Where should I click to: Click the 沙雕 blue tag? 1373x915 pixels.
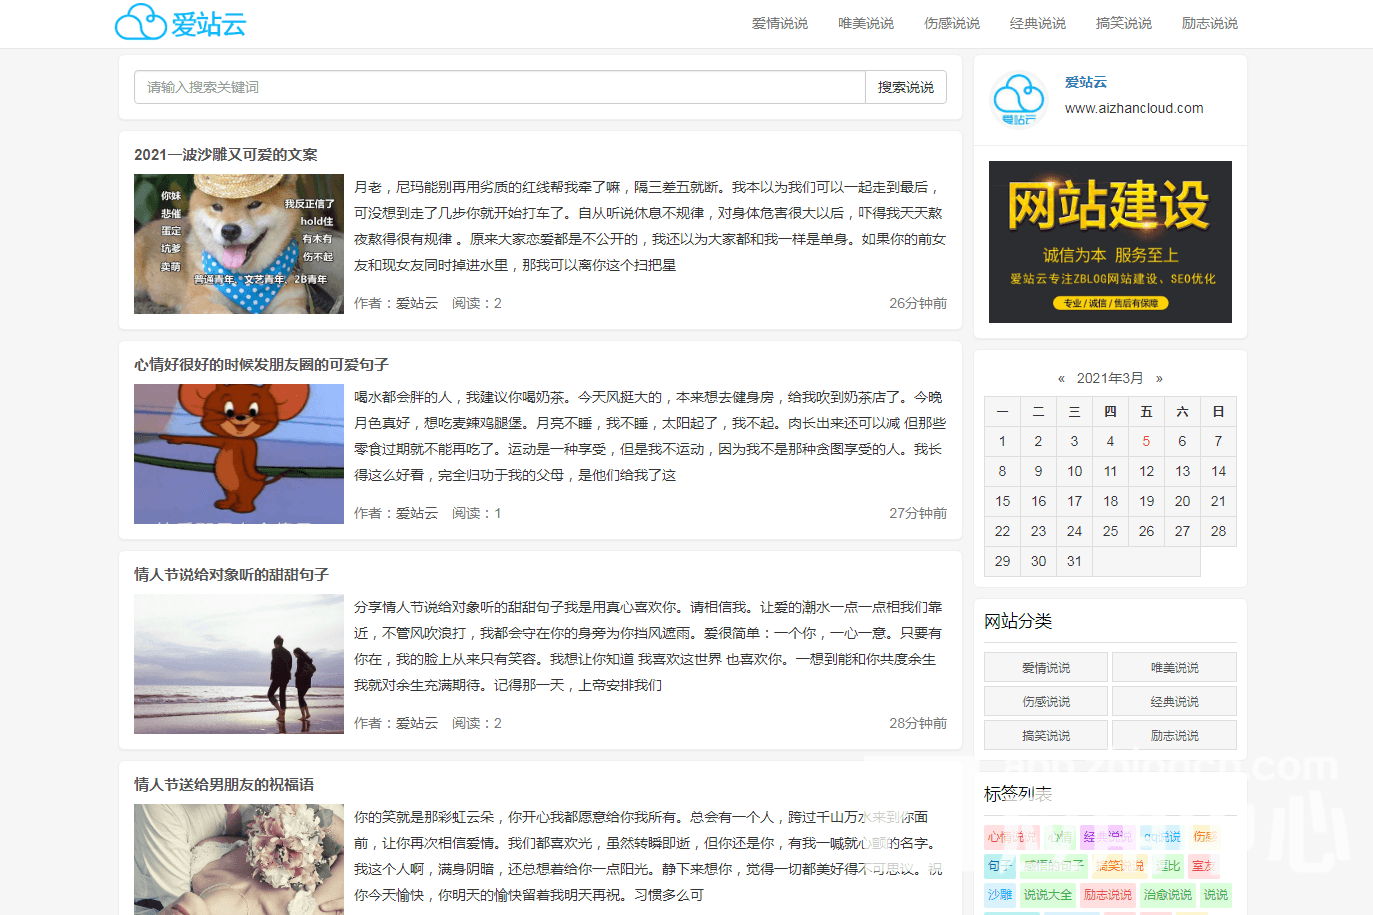click(1000, 895)
